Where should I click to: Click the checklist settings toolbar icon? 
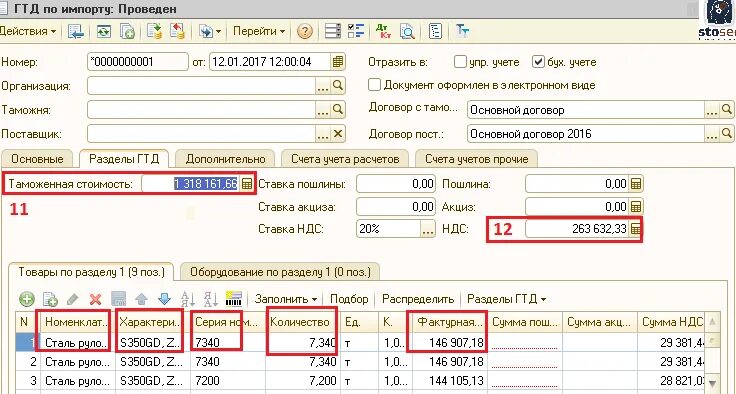coord(357,31)
